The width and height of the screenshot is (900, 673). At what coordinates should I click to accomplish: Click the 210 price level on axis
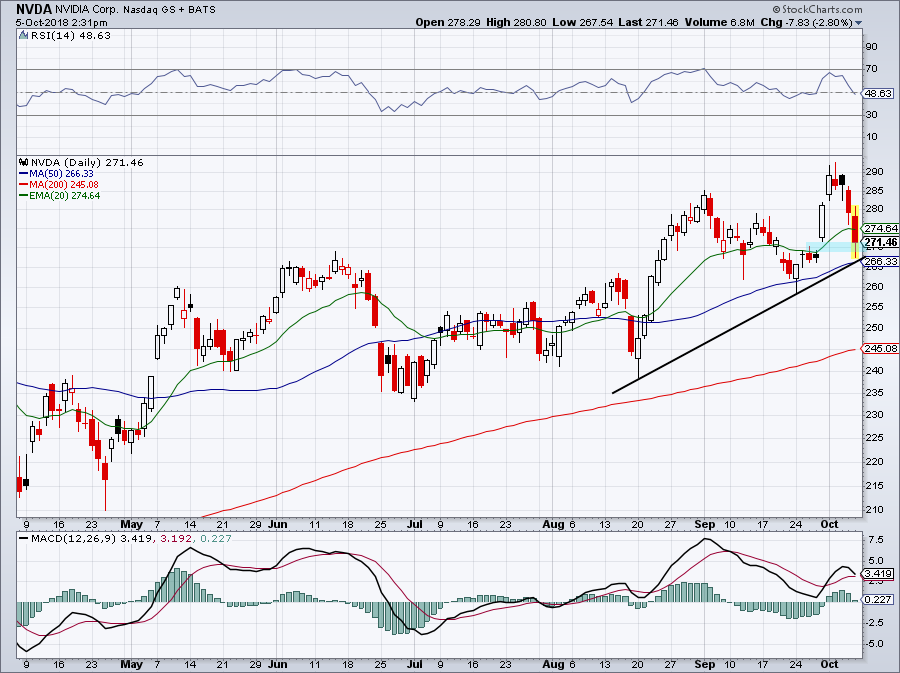pos(874,509)
